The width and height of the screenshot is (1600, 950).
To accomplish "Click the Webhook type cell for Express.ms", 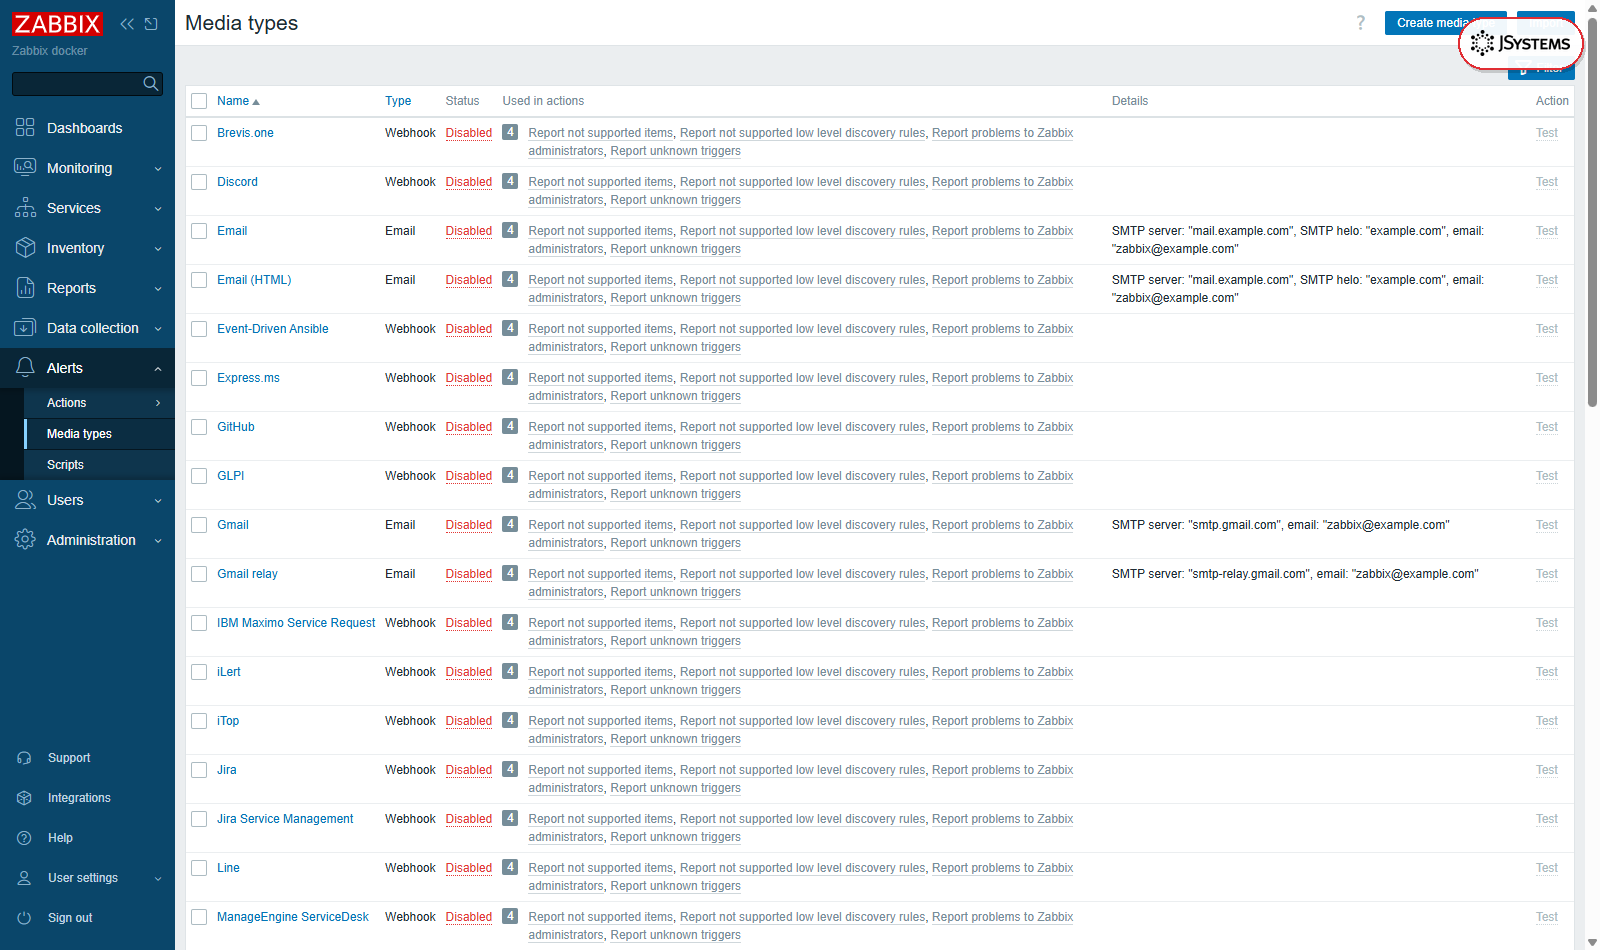I will (410, 378).
